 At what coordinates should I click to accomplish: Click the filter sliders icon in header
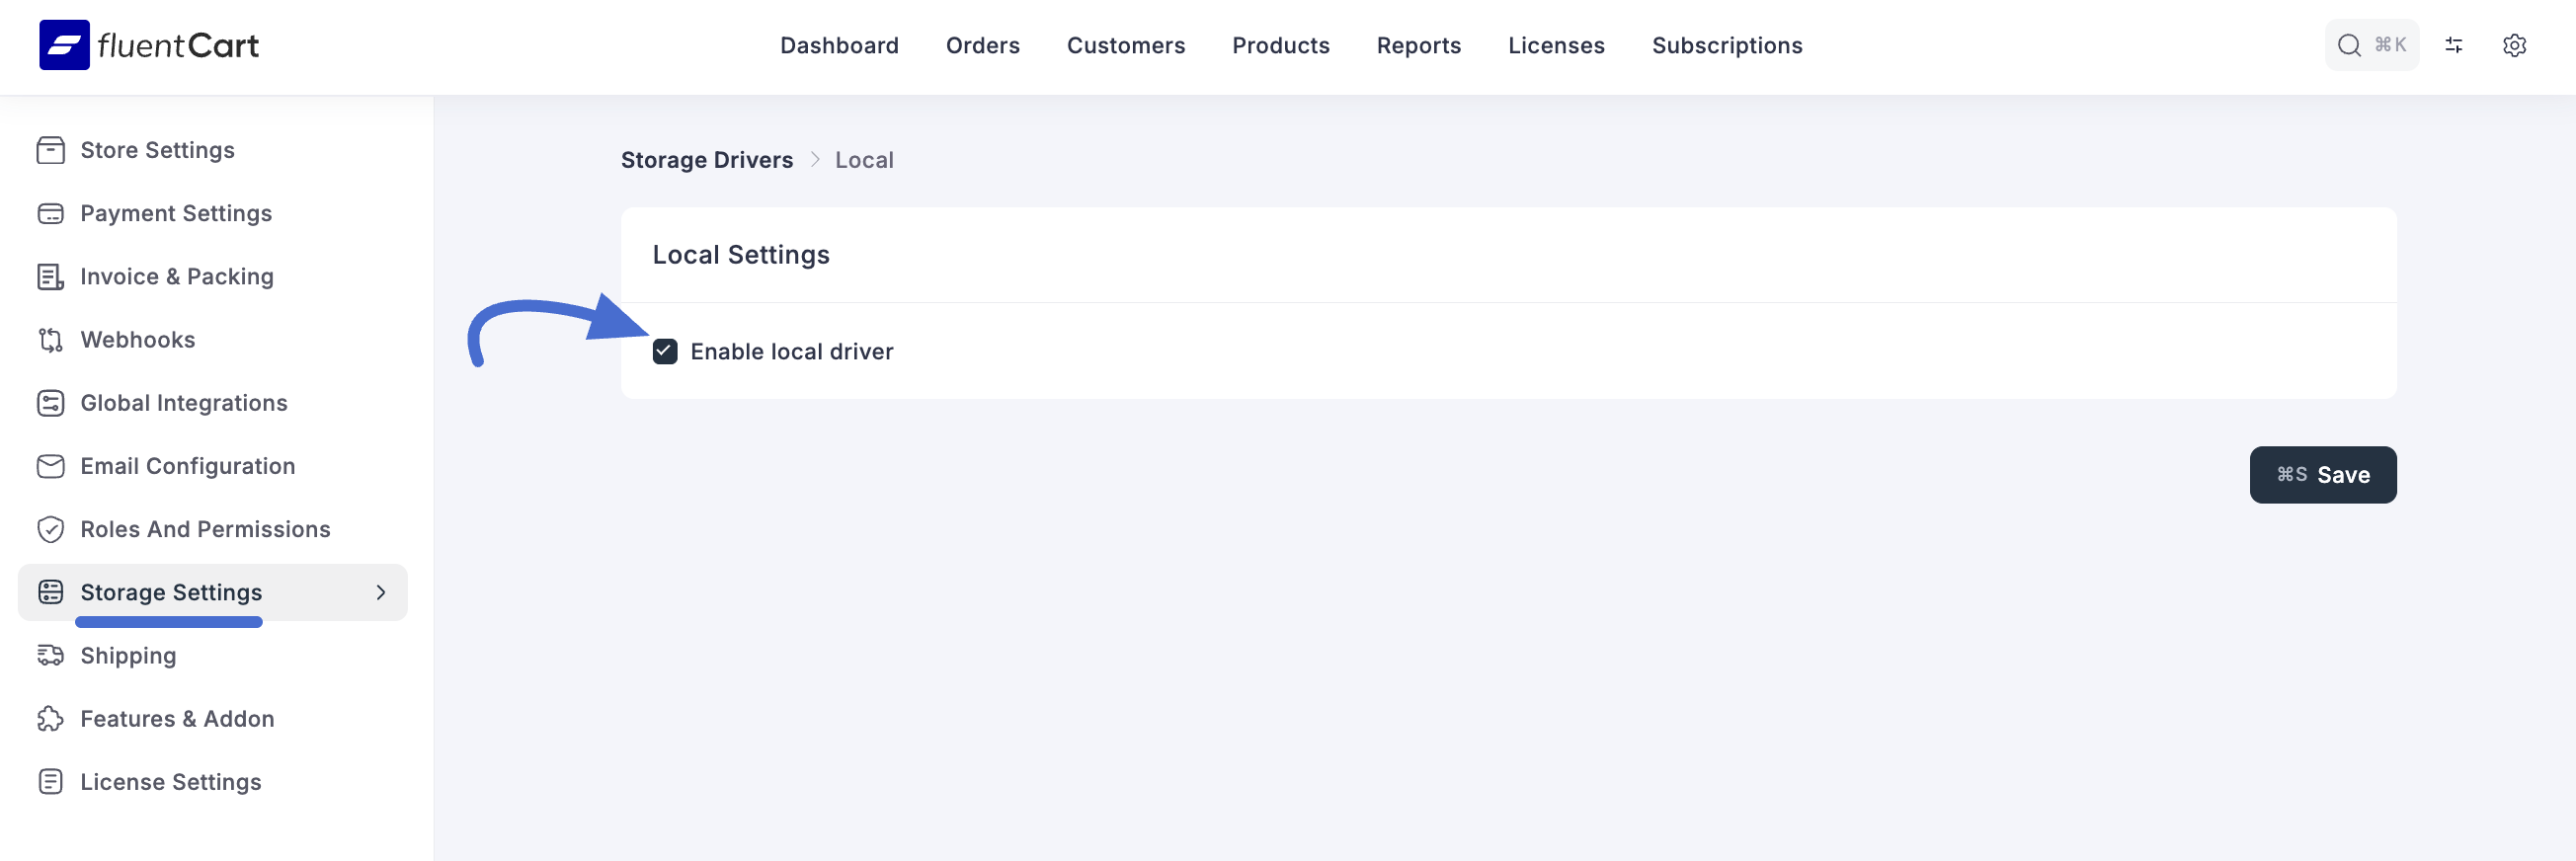coord(2453,45)
